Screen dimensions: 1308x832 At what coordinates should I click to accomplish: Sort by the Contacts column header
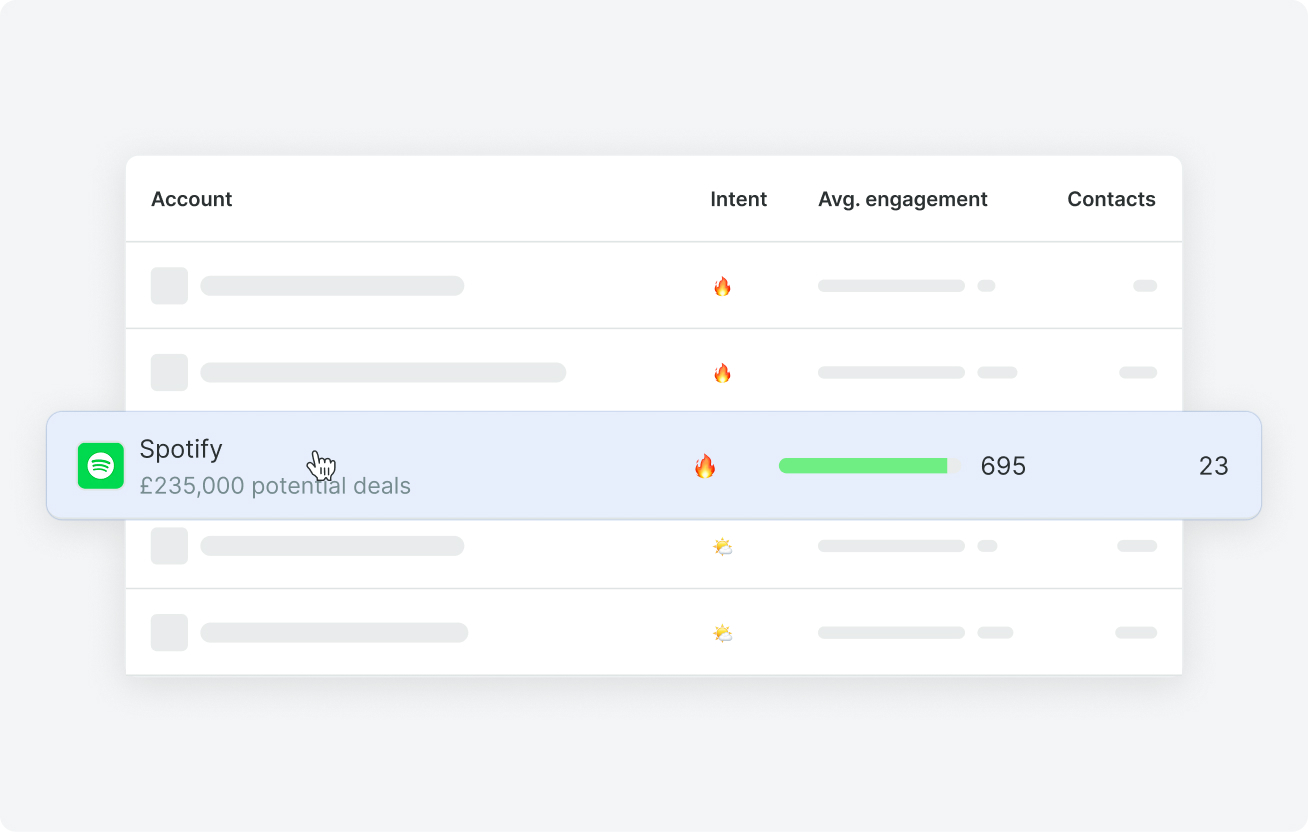click(x=1111, y=199)
